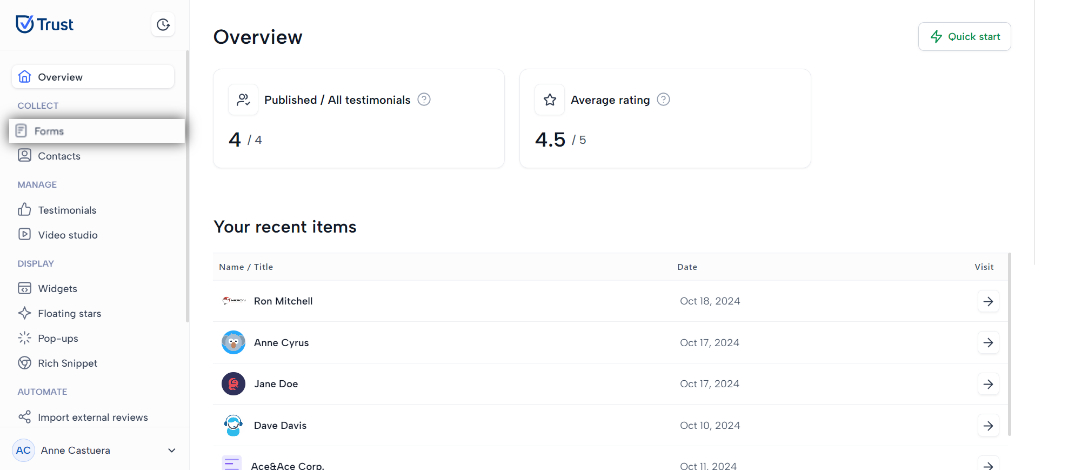Open Import external reviews
Screen dimensions: 1080x470
coord(93,417)
